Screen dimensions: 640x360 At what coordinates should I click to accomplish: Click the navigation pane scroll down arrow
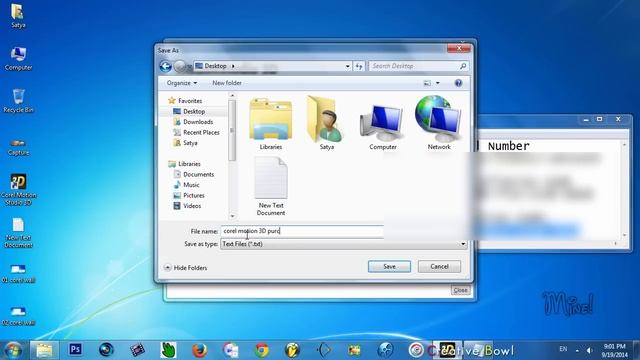pyautogui.click(x=232, y=216)
